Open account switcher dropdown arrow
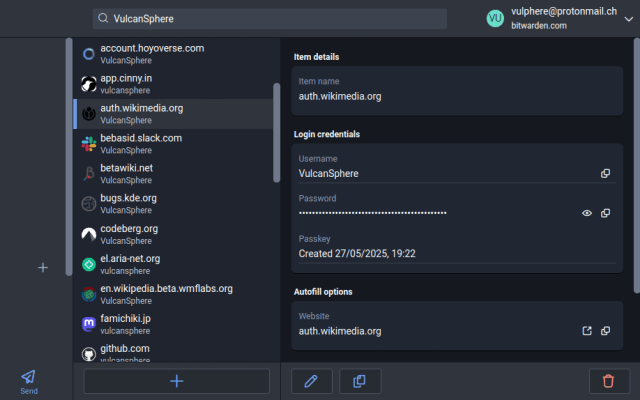This screenshot has height=400, width=640. coord(629,19)
